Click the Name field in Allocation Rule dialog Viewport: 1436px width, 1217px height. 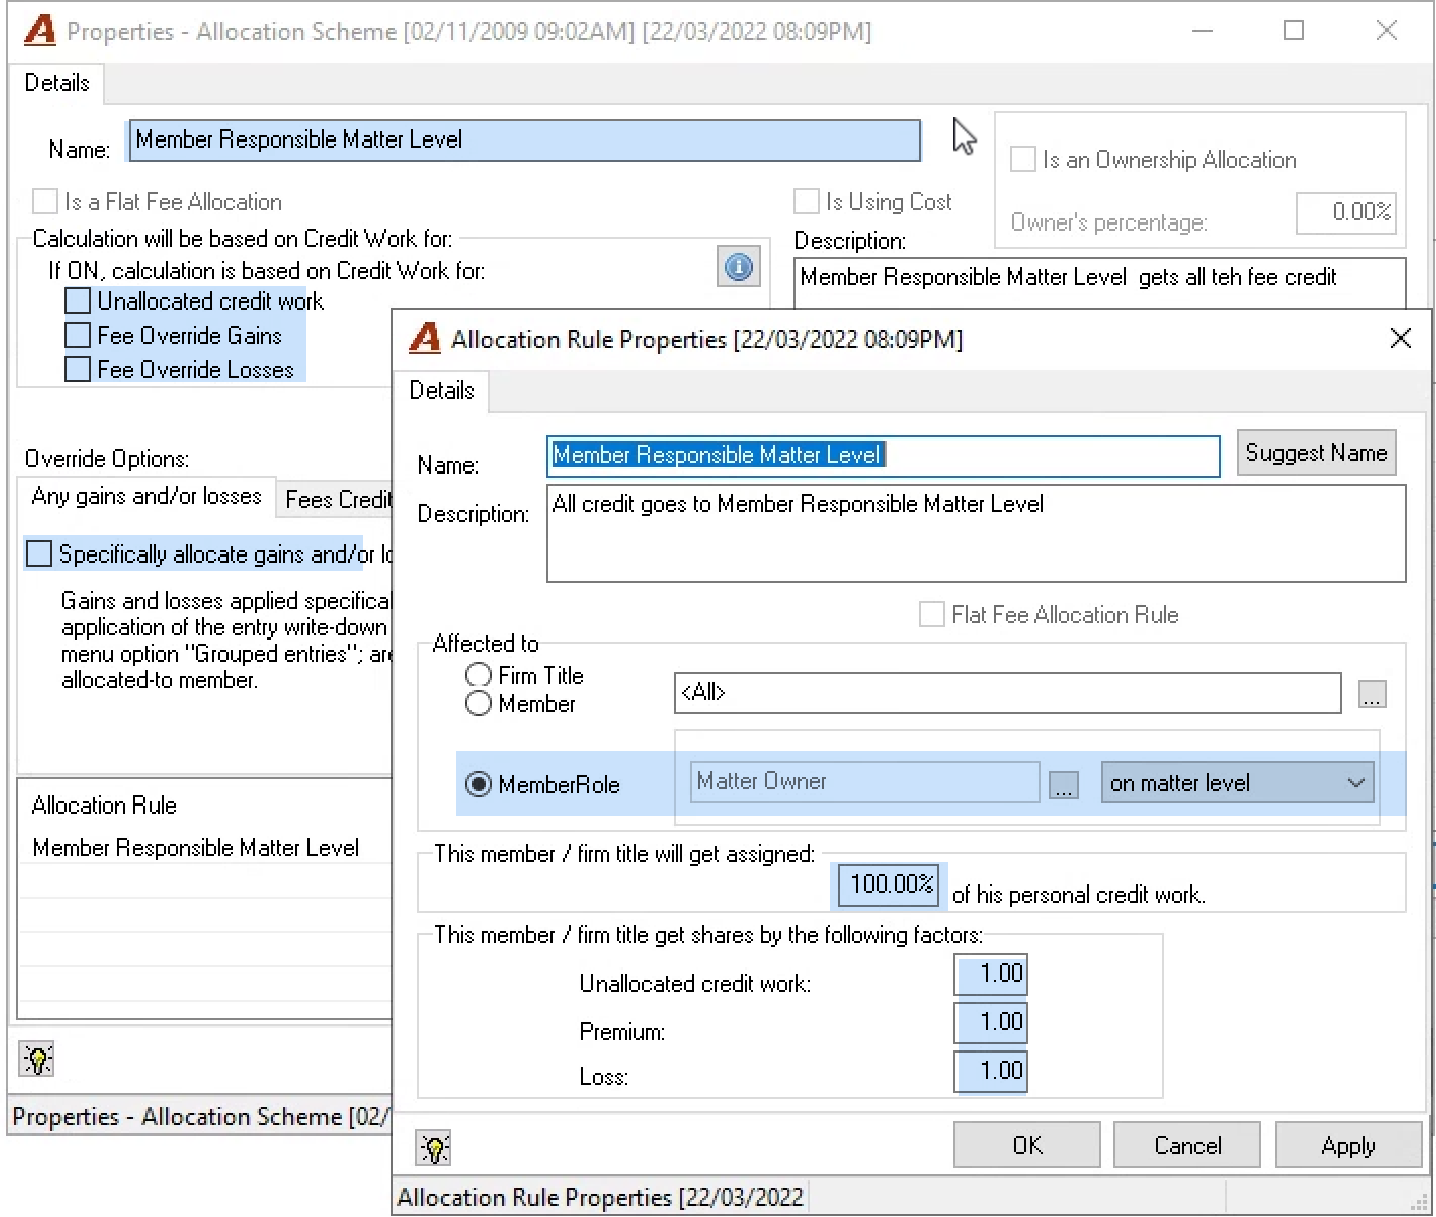[883, 456]
